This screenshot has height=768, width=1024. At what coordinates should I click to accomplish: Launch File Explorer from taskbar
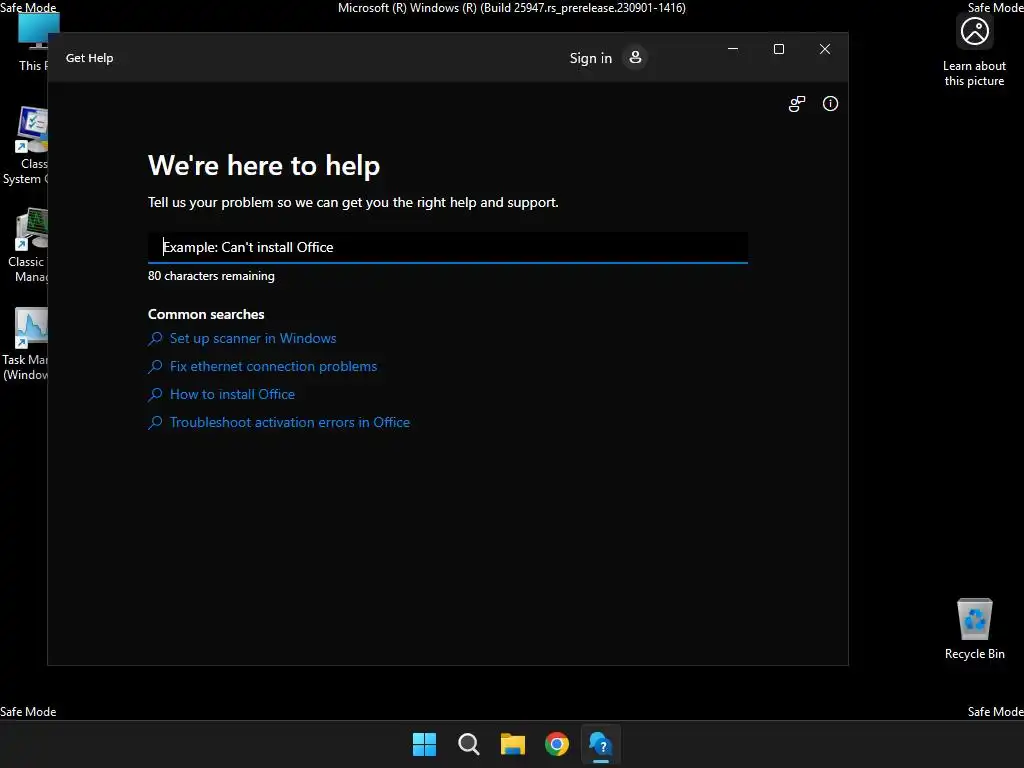pos(513,744)
